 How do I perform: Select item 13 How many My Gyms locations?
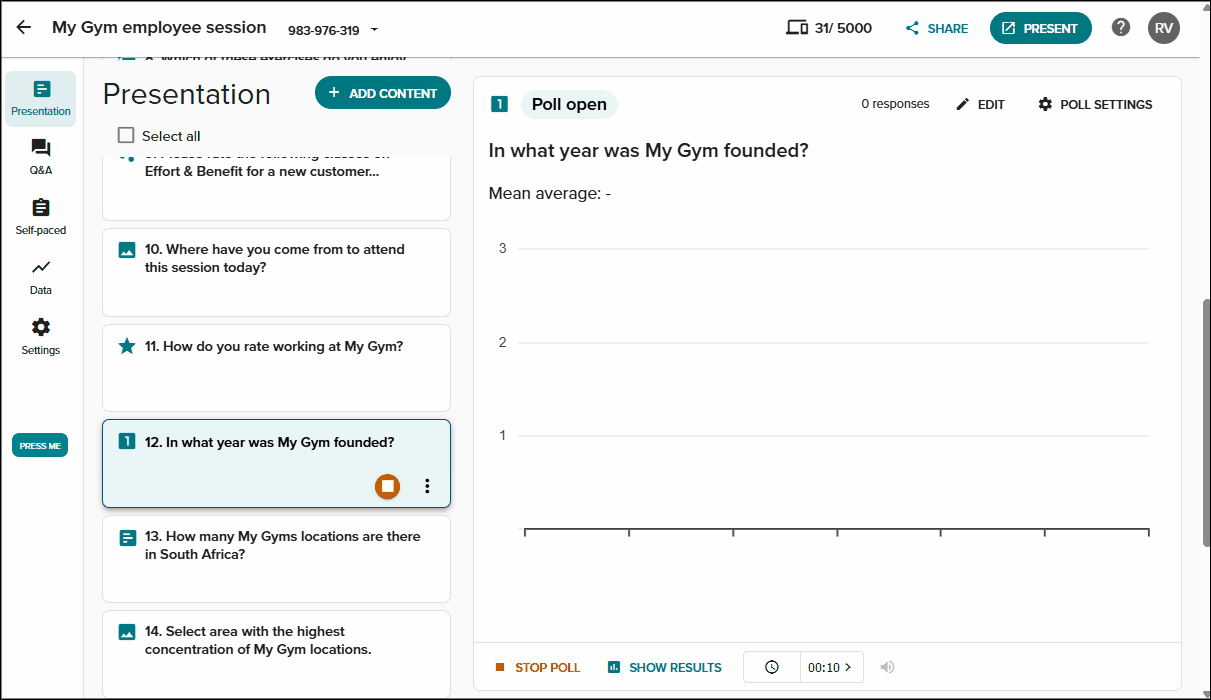click(276, 559)
